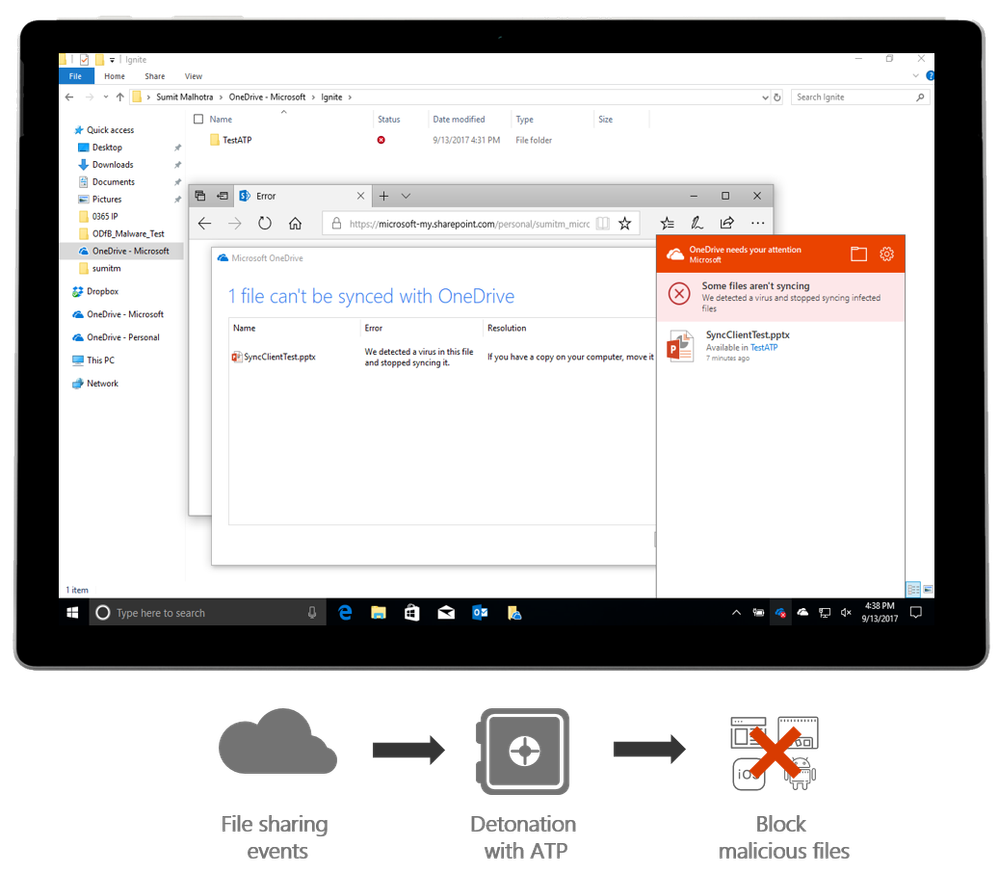Image resolution: width=999 pixels, height=877 pixels.
Task: Select Downloads in navigation pane
Action: point(113,164)
